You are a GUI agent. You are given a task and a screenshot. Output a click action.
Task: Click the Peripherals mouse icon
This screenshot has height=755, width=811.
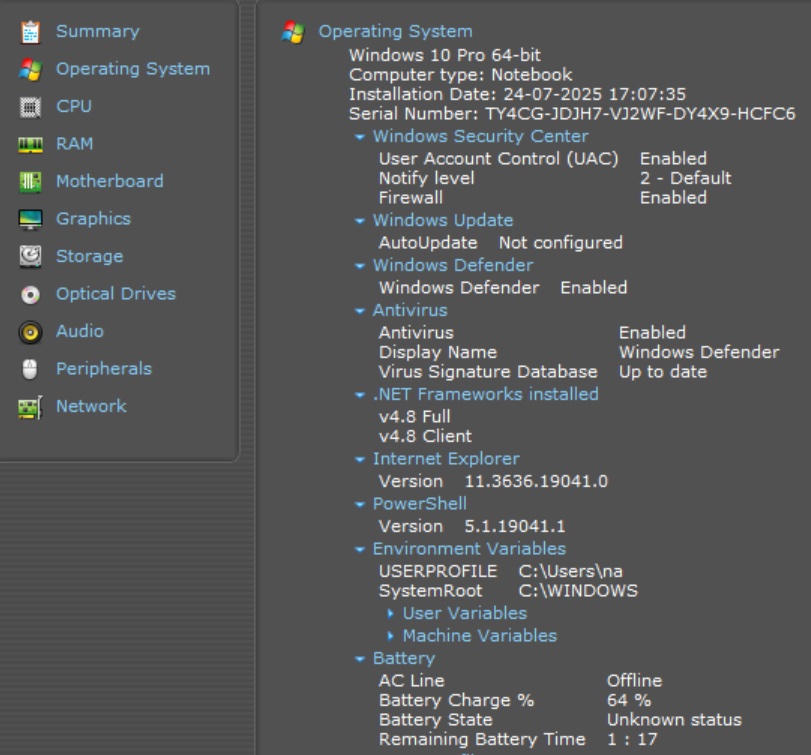coord(30,369)
